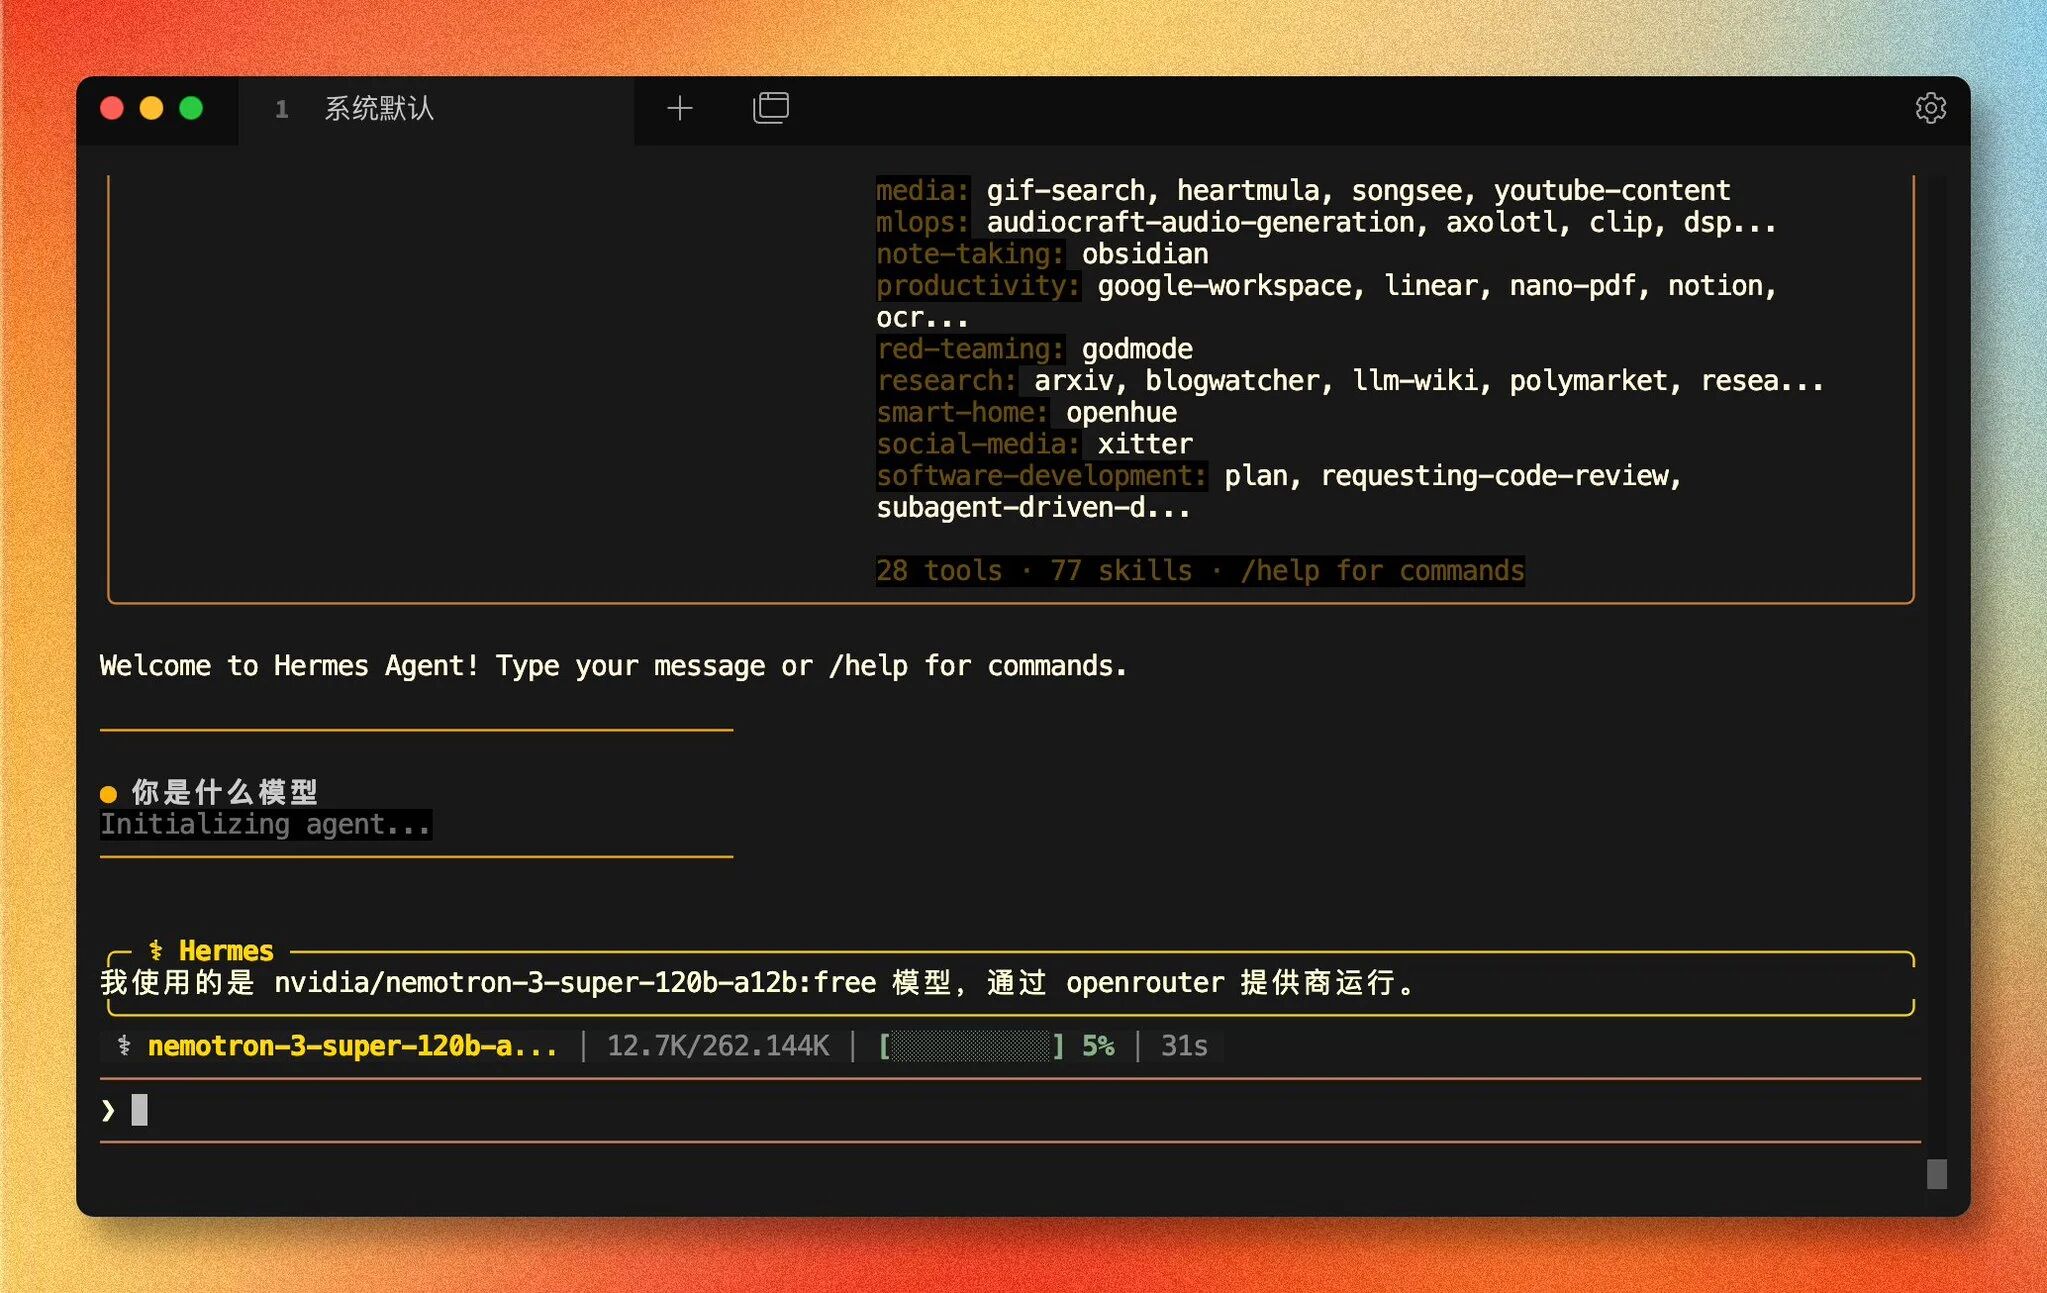The image size is (2047, 1293).
Task: Click the "Initializing agent..." status text
Action: tap(265, 825)
